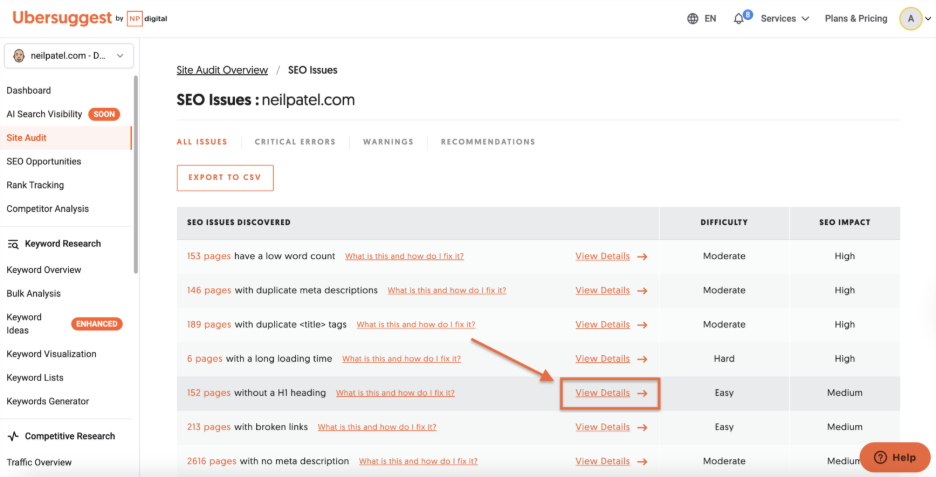Screen dimensions: 936x477
Task: Open Keyword Overview in sidebar
Action: [x=44, y=270]
